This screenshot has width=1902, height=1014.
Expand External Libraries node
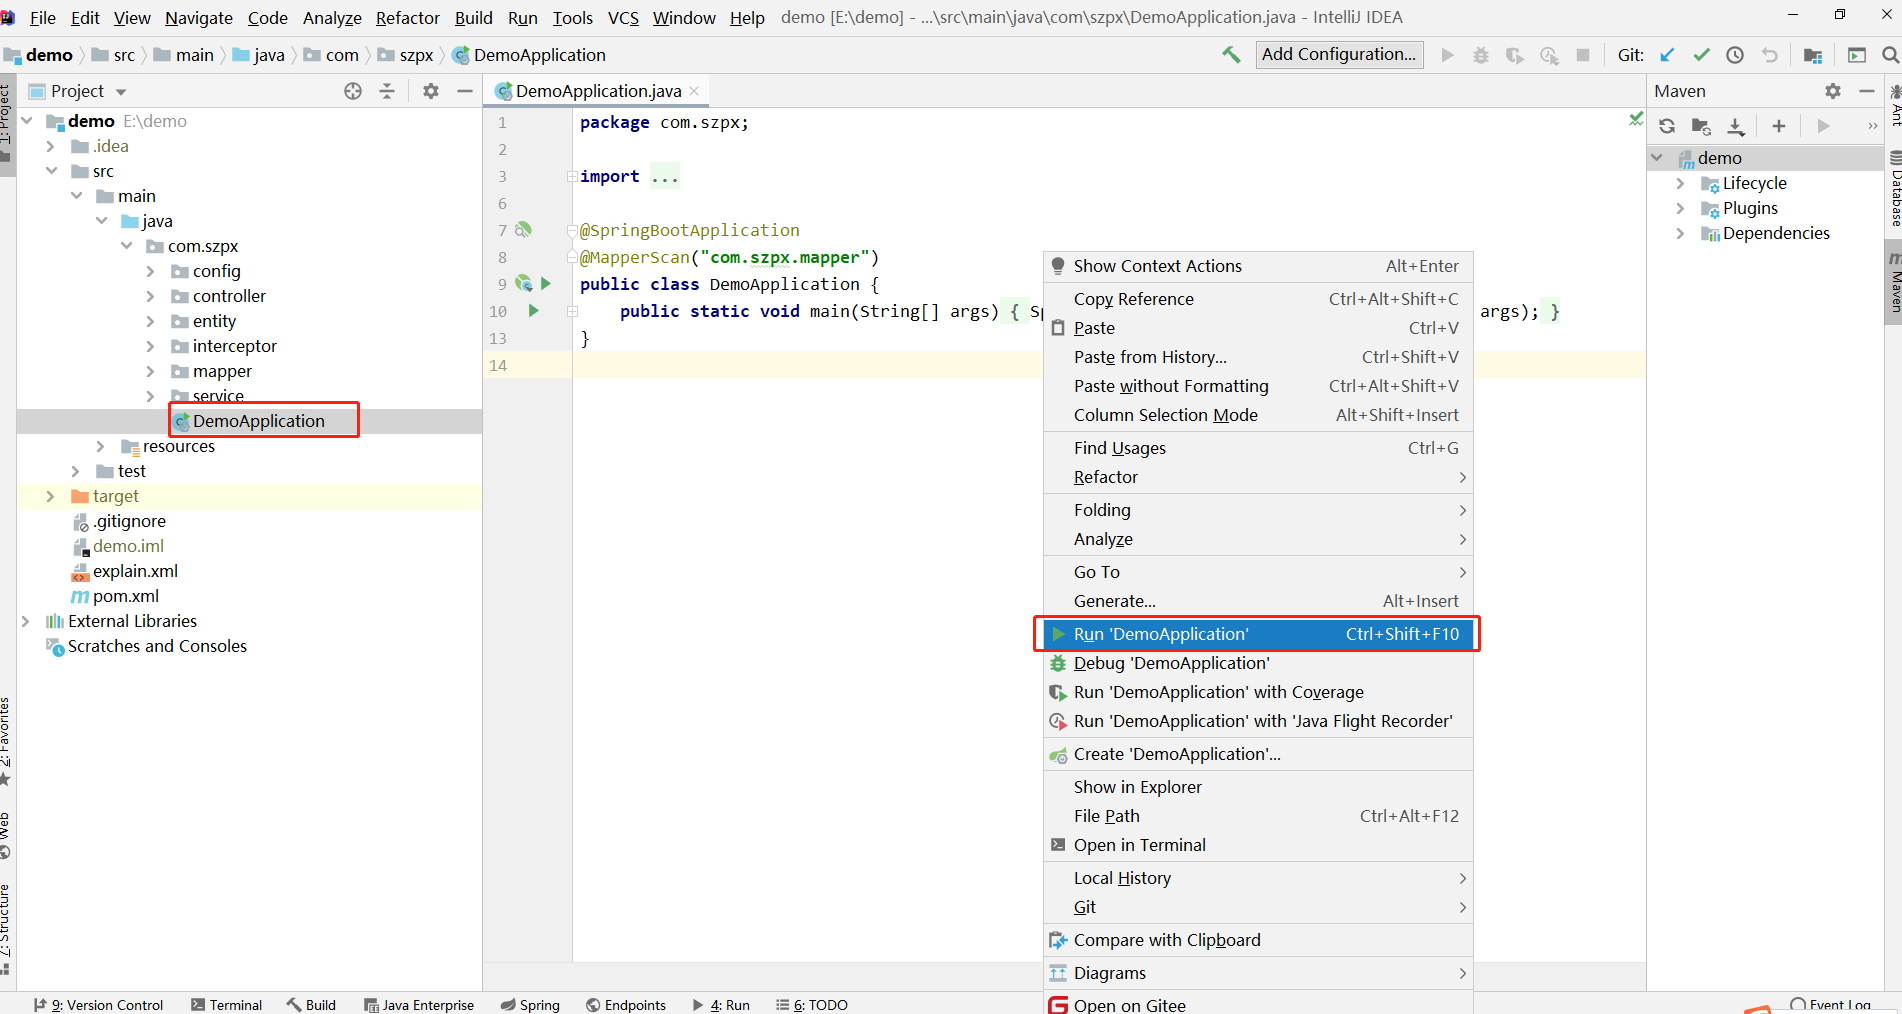[x=26, y=621]
